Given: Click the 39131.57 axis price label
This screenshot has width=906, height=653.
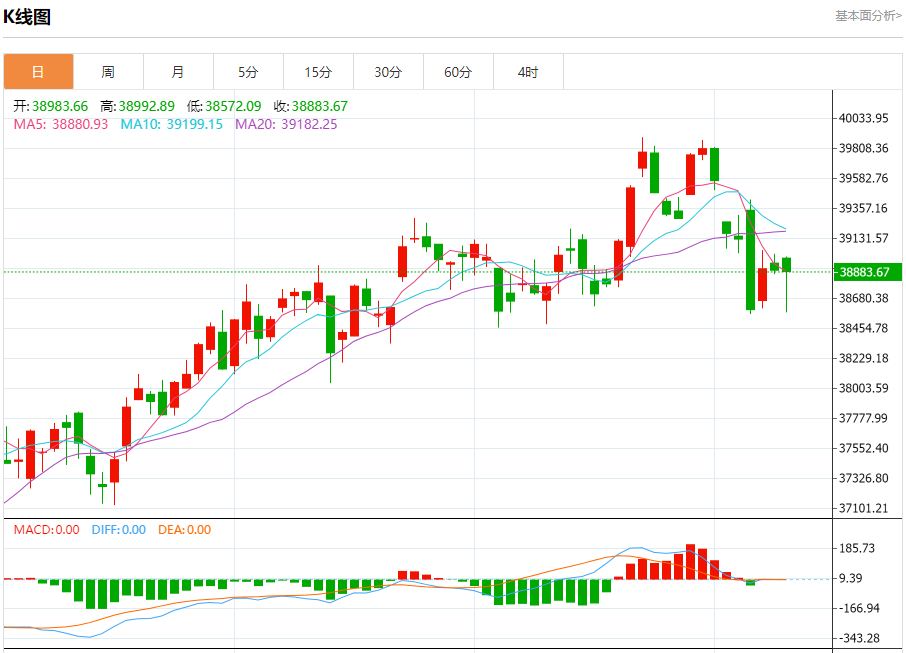Looking at the screenshot, I should pyautogui.click(x=864, y=238).
